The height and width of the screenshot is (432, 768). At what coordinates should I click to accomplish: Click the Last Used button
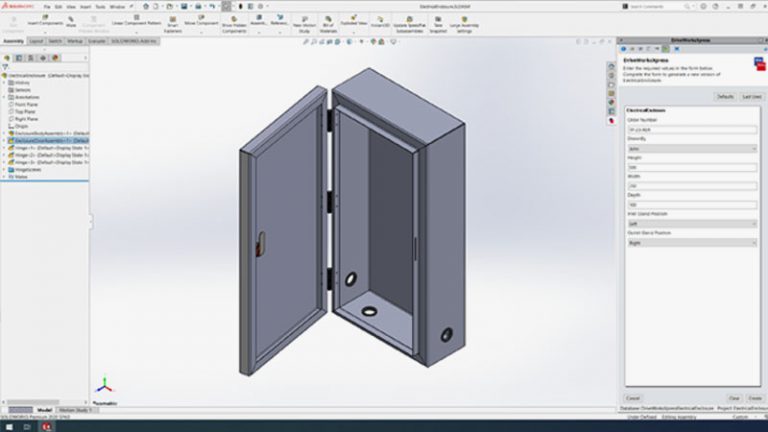(752, 97)
